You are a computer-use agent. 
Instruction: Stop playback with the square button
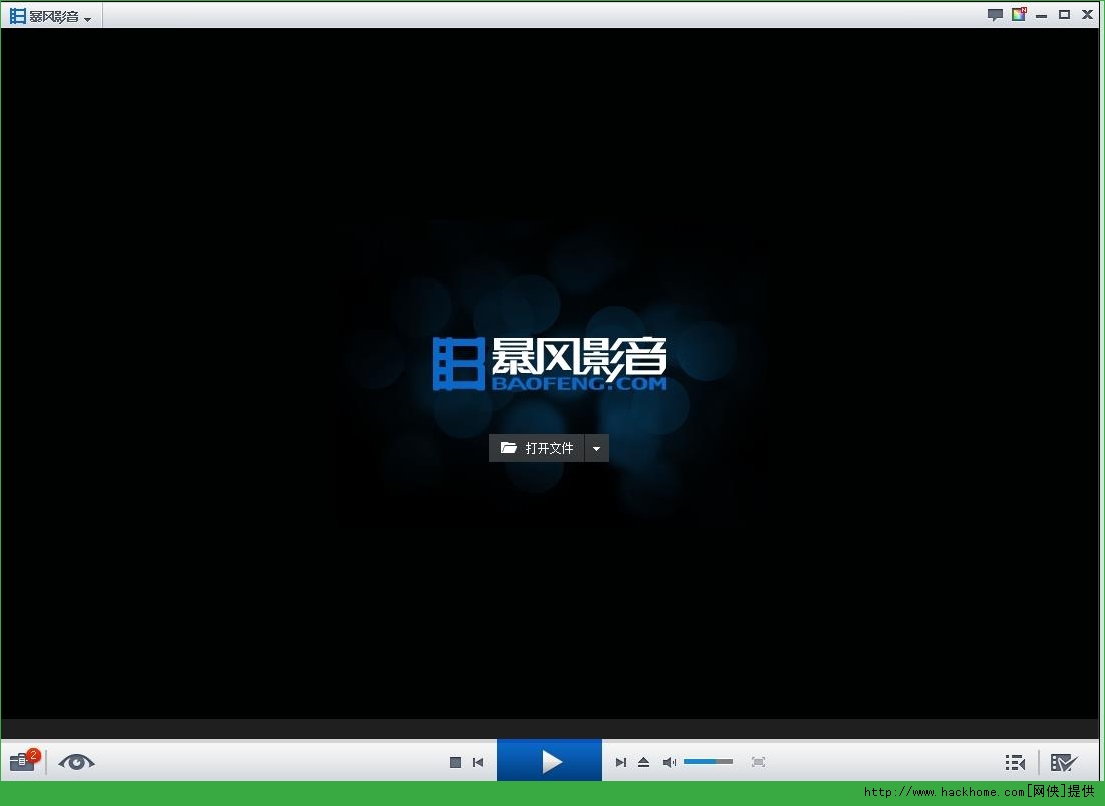pyautogui.click(x=455, y=762)
